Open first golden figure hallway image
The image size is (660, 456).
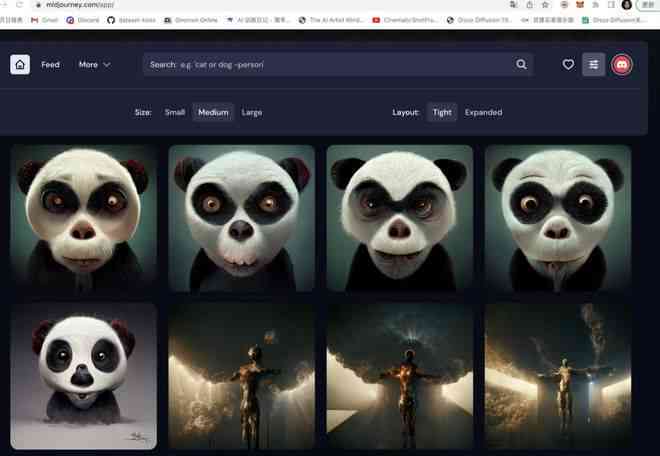[242, 376]
